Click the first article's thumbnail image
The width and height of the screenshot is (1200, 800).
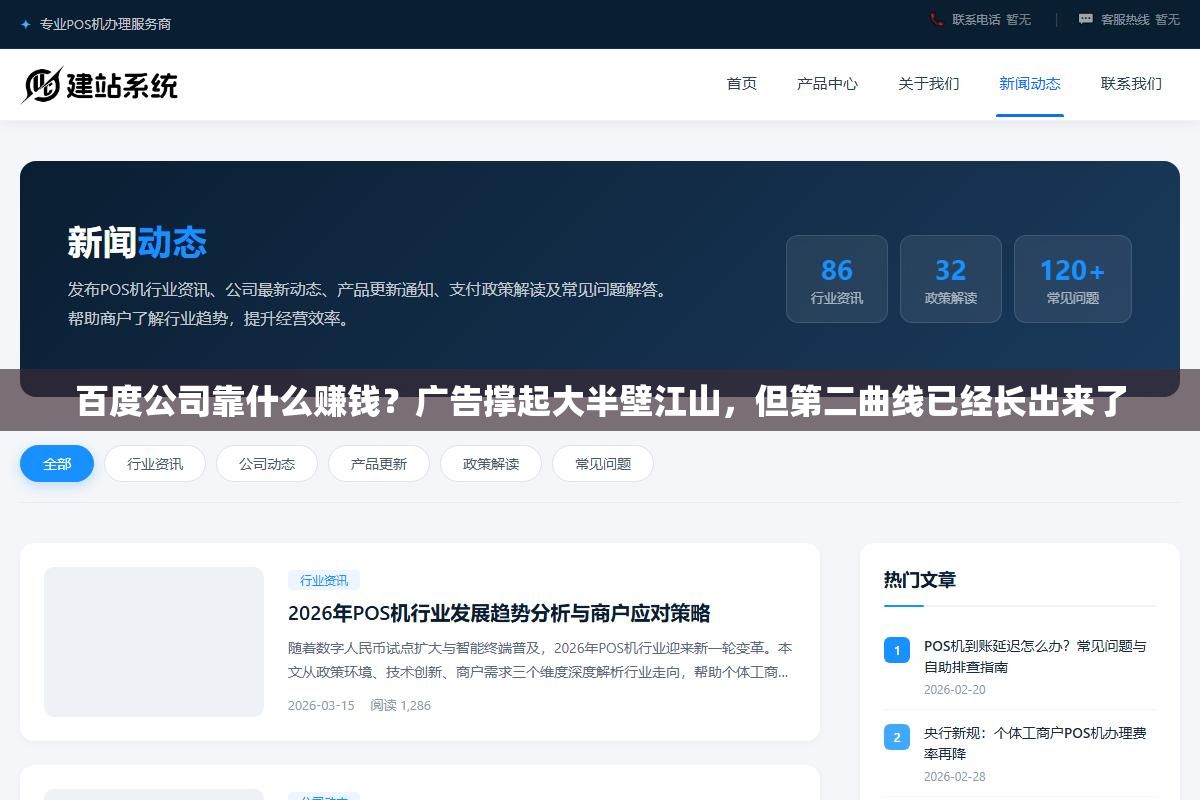tap(154, 642)
